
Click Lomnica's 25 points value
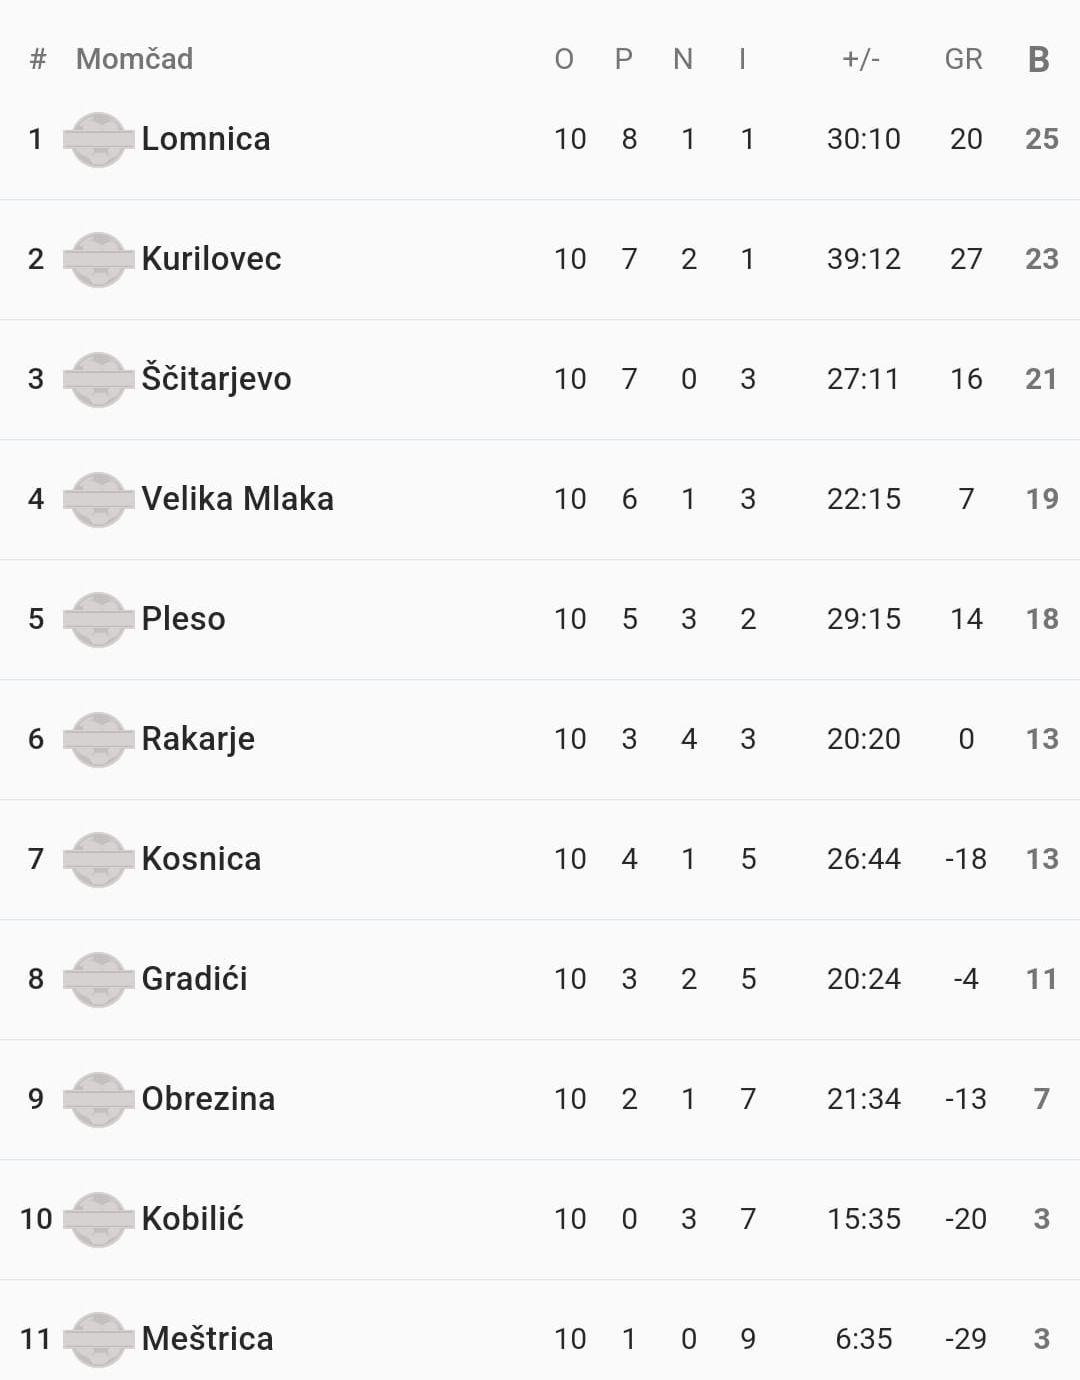(x=1041, y=139)
